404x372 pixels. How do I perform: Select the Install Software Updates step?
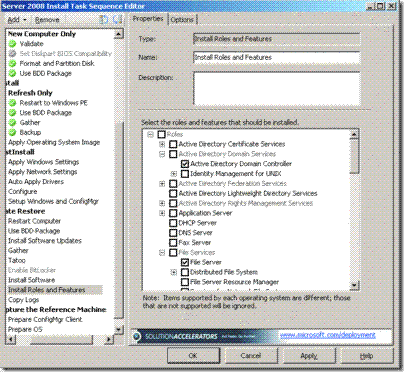(x=45, y=241)
